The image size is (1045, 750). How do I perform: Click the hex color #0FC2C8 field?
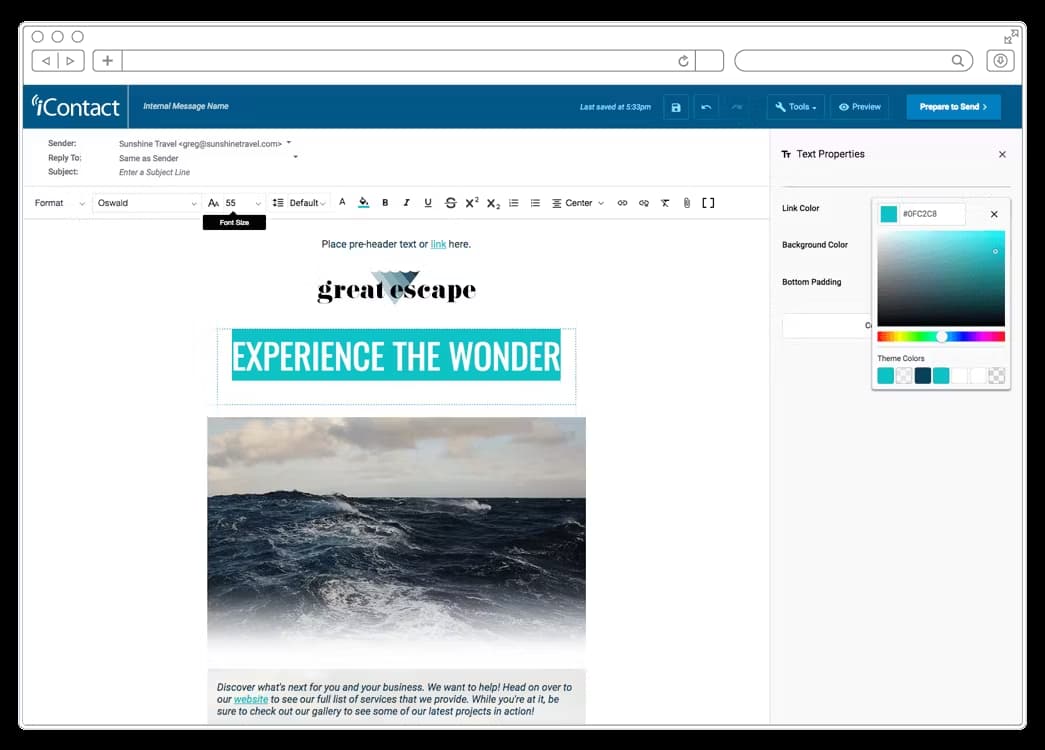click(932, 214)
